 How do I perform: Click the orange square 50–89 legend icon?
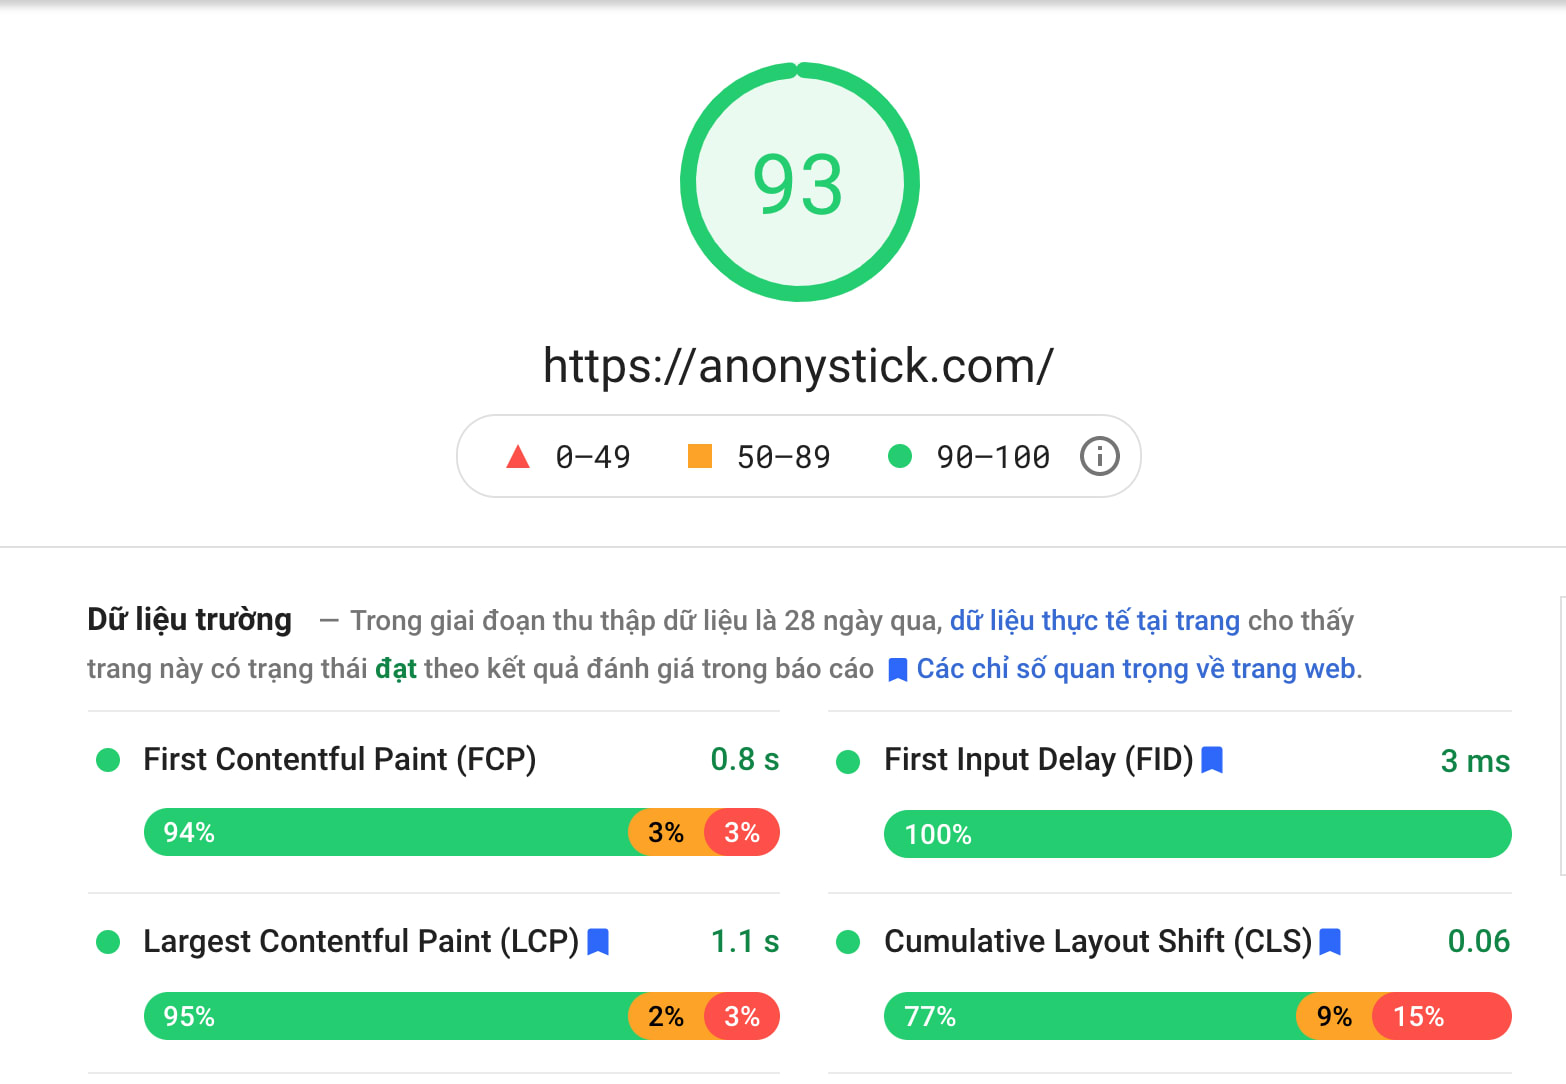pos(700,456)
